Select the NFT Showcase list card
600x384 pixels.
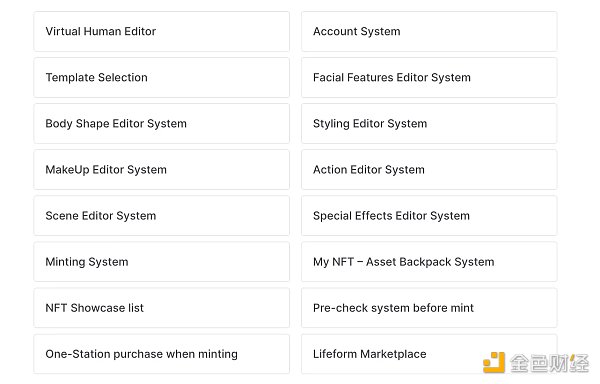point(161,308)
